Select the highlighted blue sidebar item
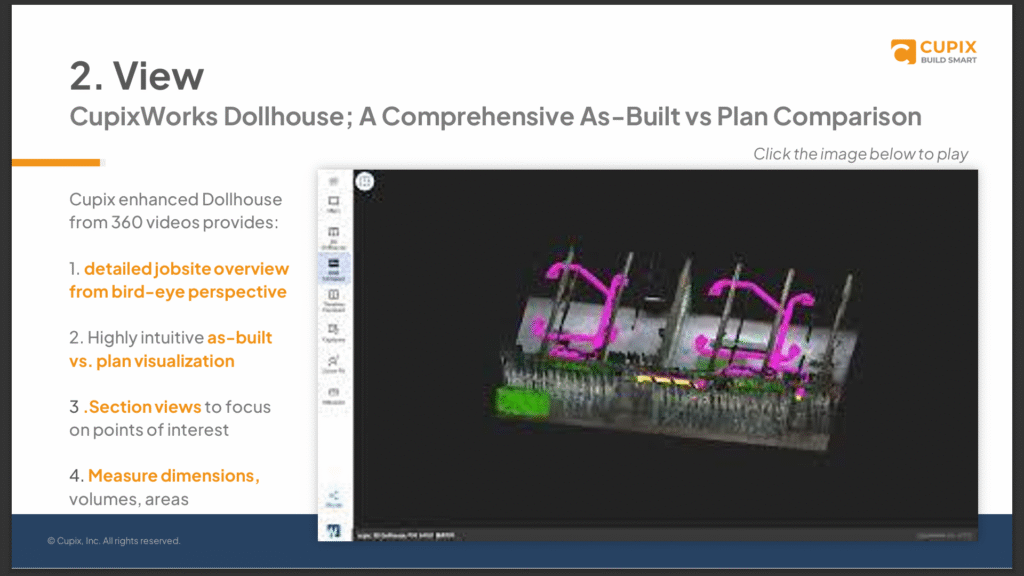Screen dimensions: 1024x576 point(334,267)
